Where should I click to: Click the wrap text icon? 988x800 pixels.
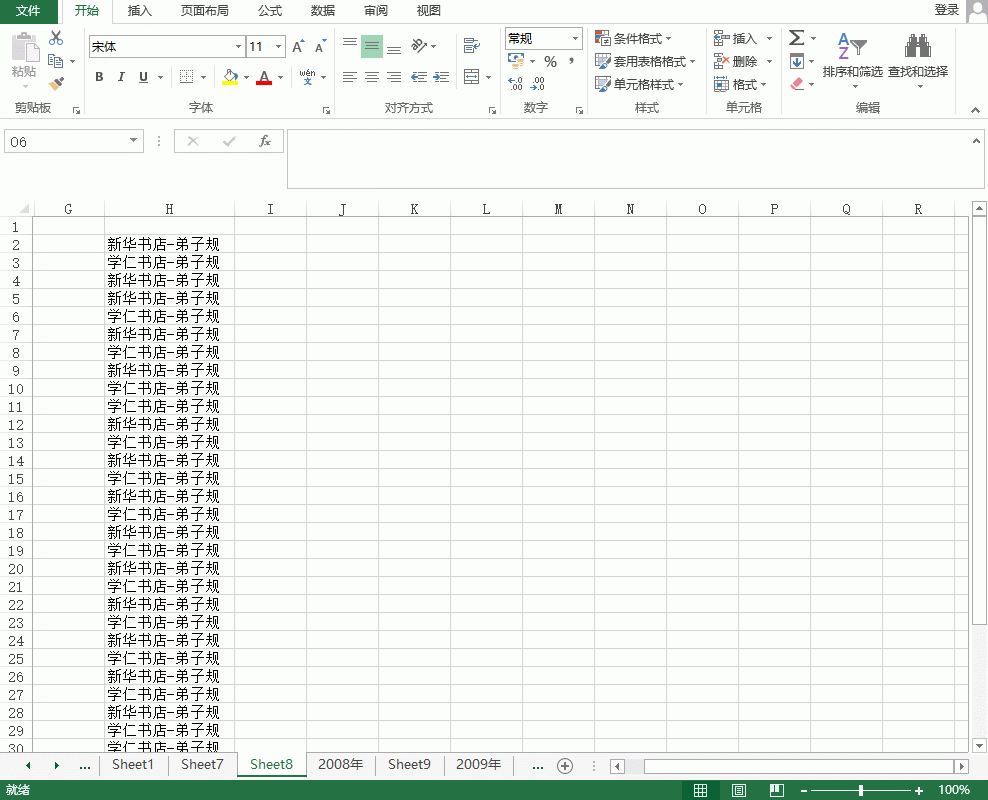[472, 46]
